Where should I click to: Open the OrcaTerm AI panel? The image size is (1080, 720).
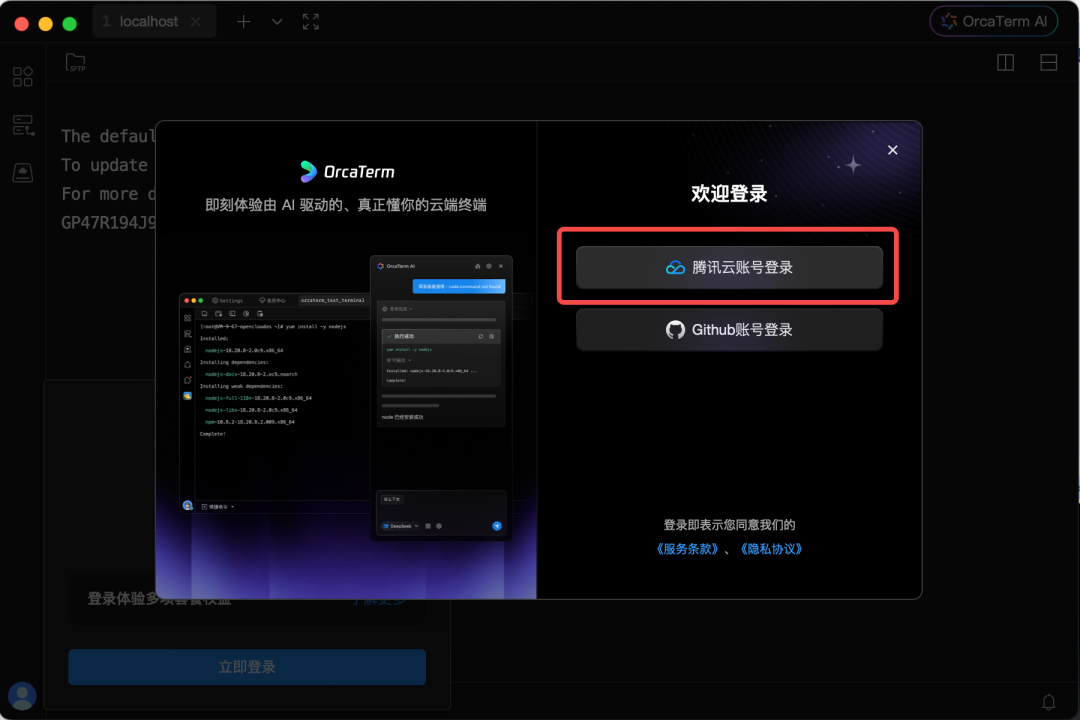pyautogui.click(x=993, y=21)
